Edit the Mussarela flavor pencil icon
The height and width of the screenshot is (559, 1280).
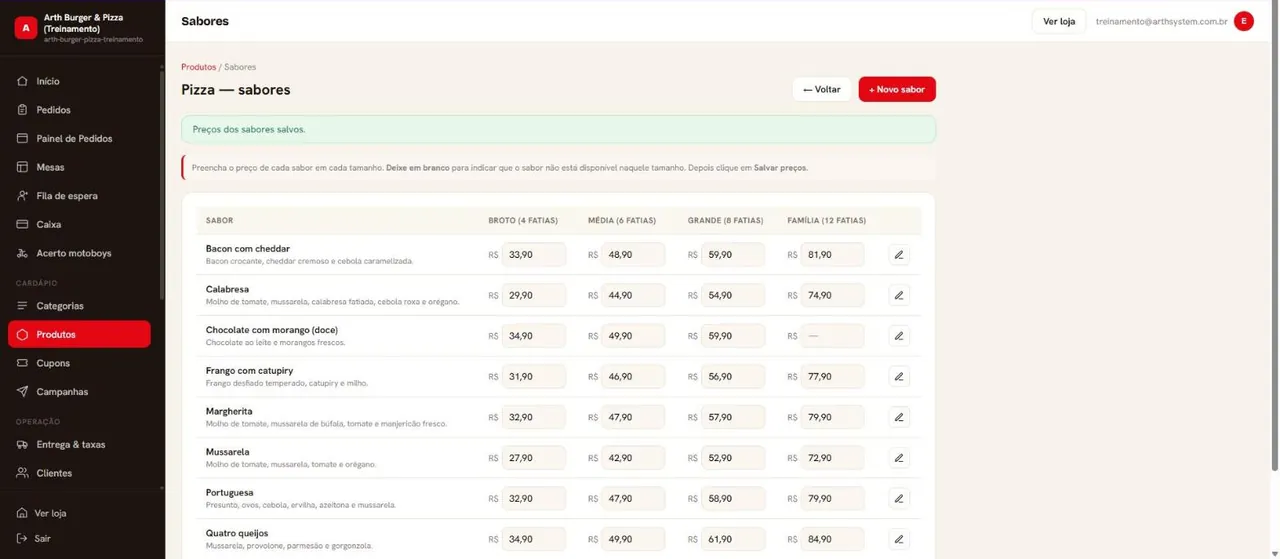click(899, 458)
